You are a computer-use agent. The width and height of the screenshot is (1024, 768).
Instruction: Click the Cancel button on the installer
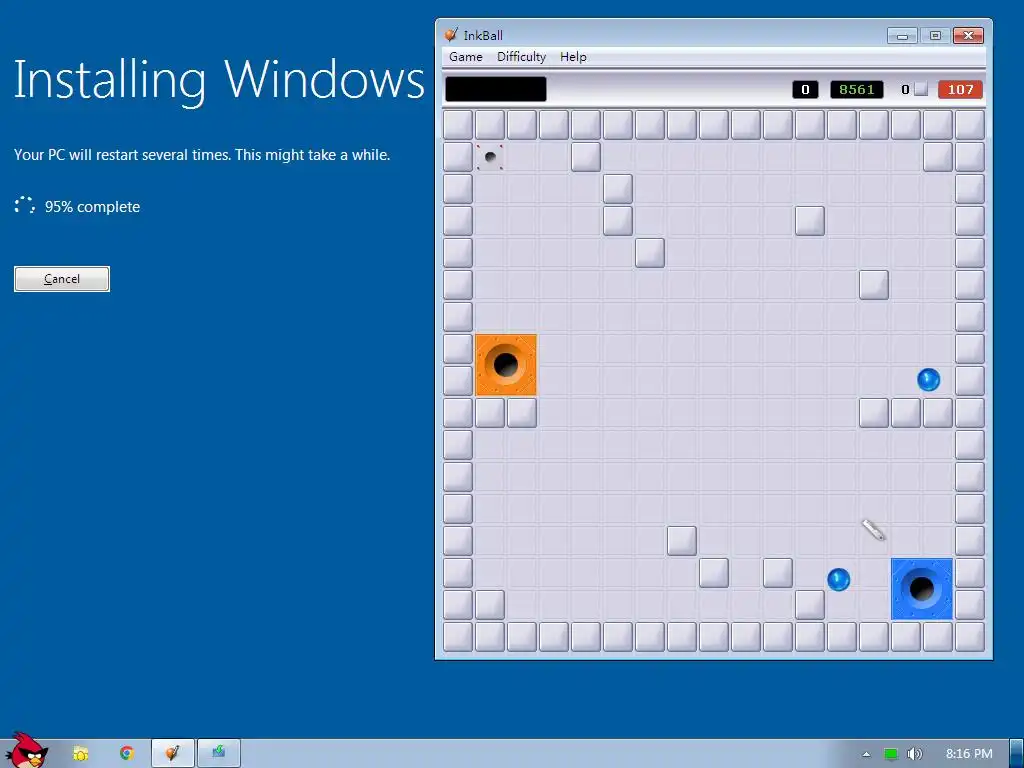(x=62, y=279)
